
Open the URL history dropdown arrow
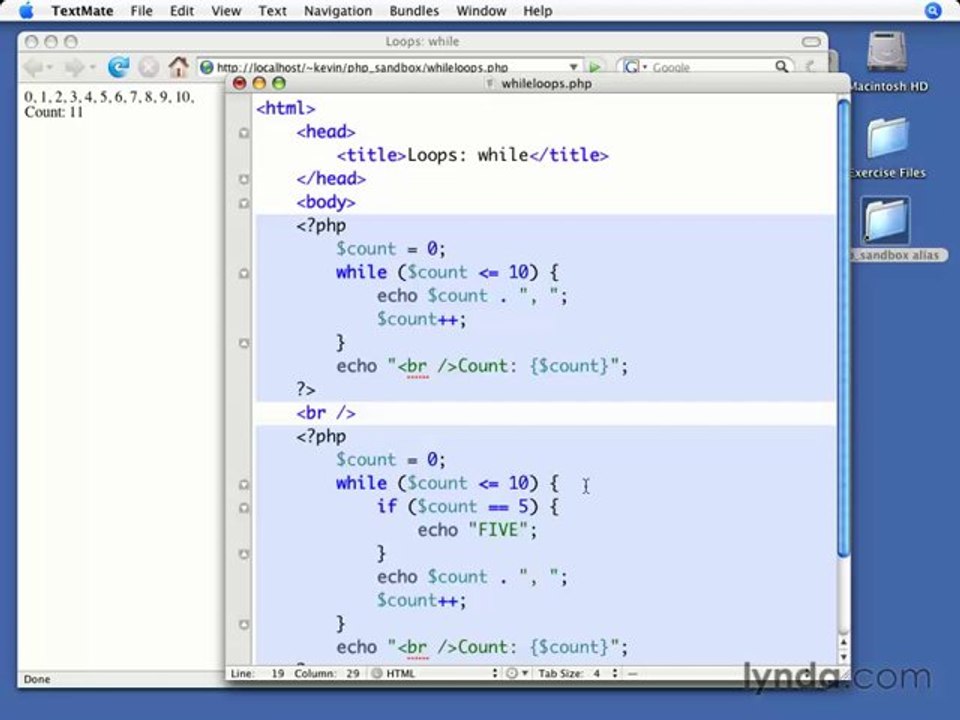[x=574, y=67]
